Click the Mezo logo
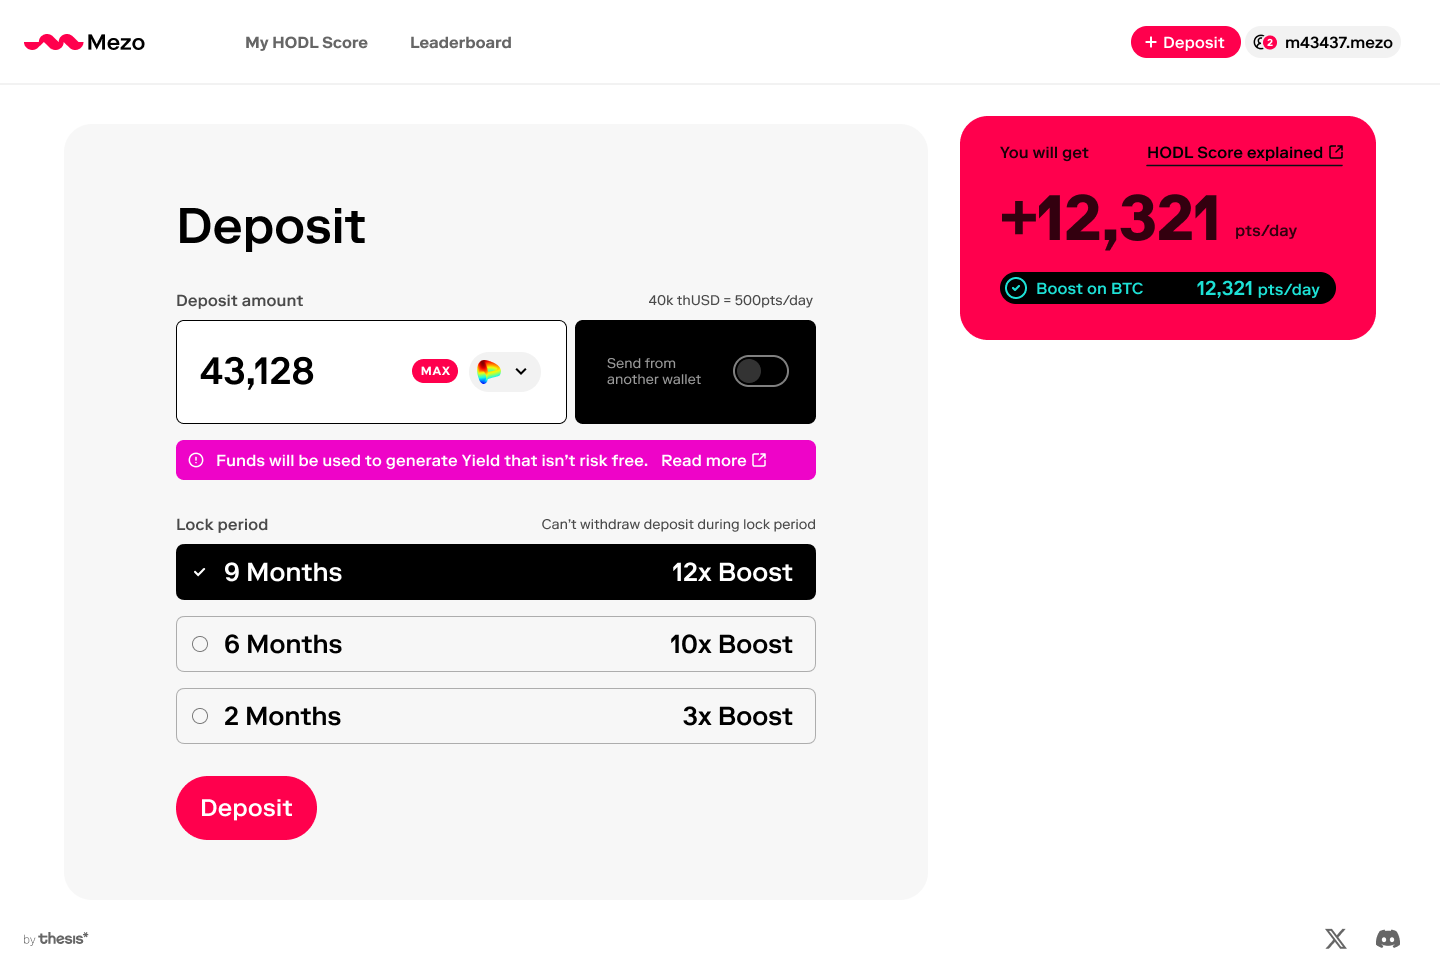1440x969 pixels. pyautogui.click(x=84, y=42)
